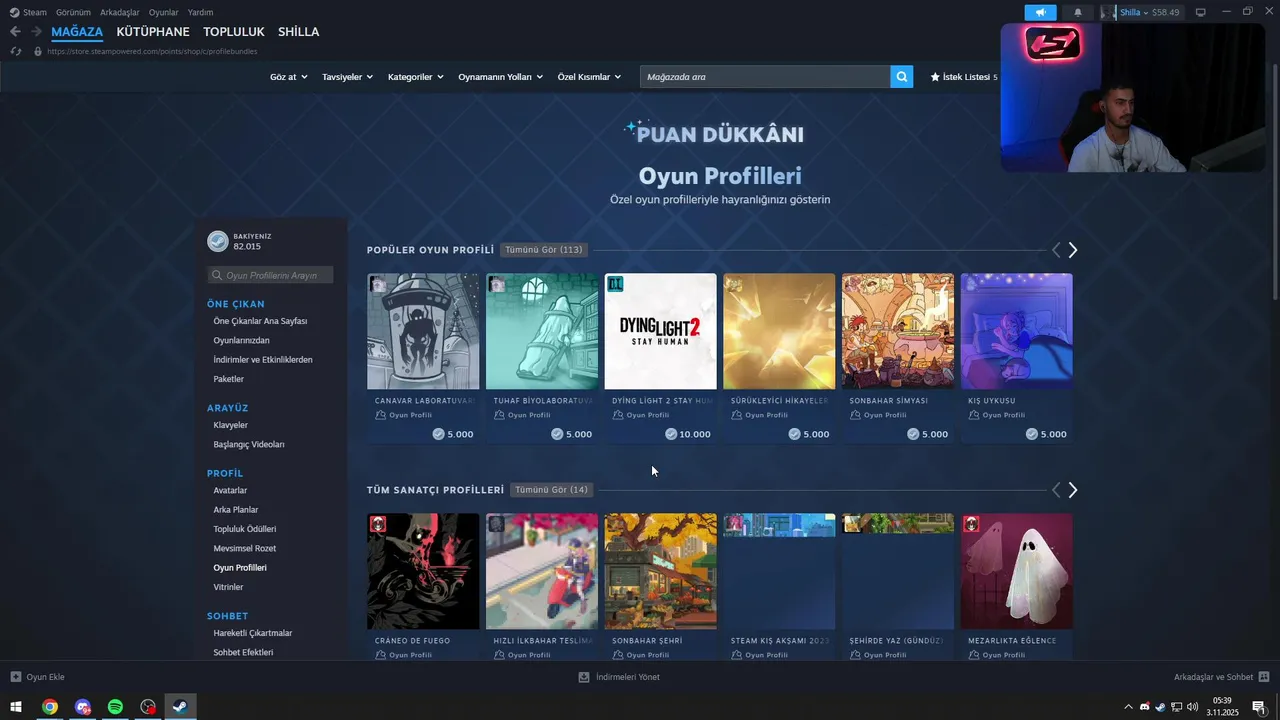Switch to the TOPLULUK tab
This screenshot has width=1280, height=720.
tap(234, 32)
